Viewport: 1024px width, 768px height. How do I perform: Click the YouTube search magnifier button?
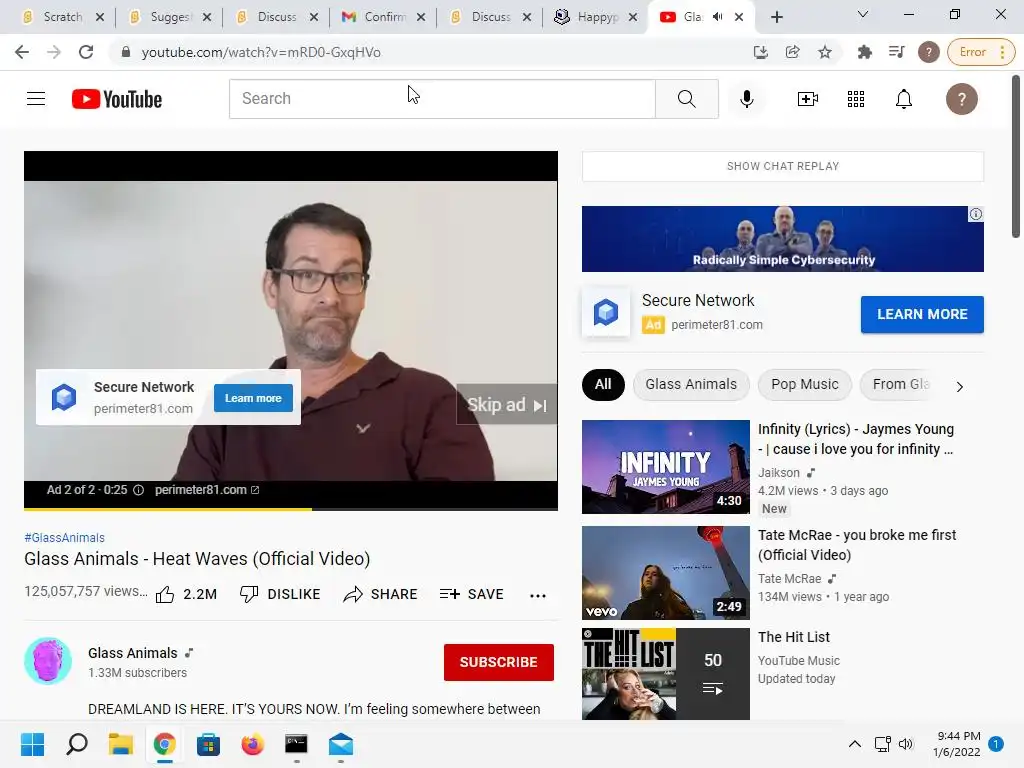(686, 99)
